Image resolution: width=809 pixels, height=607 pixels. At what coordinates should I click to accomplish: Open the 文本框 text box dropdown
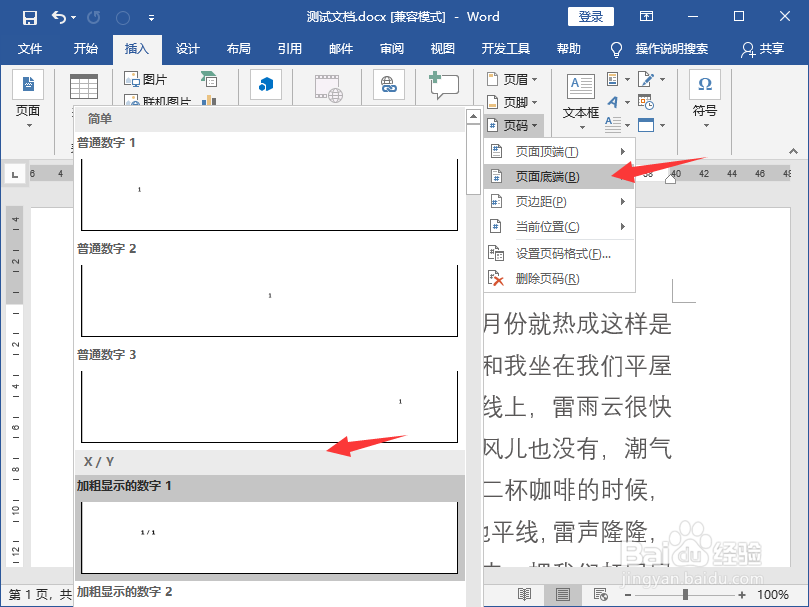click(x=580, y=101)
